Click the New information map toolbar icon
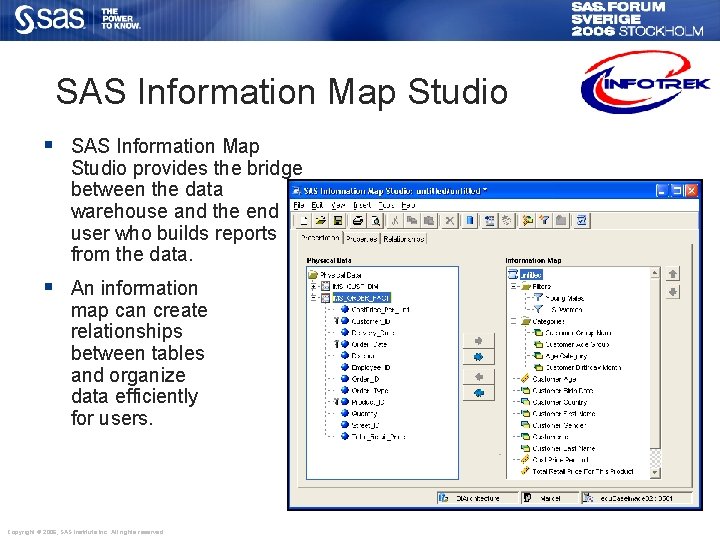This screenshot has width=720, height=540. 303,221
